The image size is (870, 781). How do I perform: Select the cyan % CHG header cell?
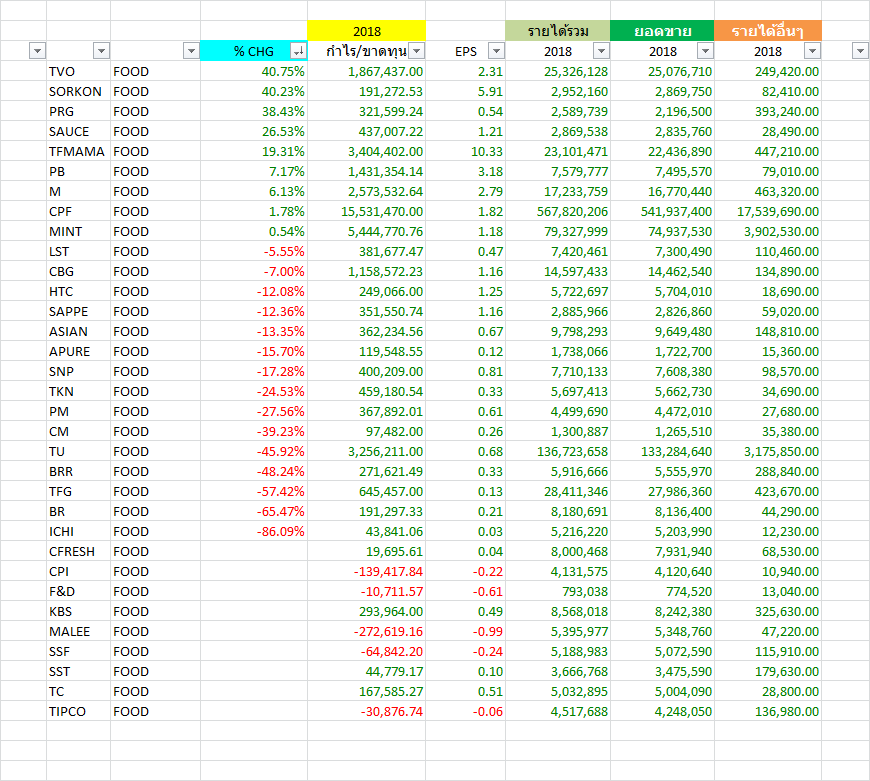point(254,51)
